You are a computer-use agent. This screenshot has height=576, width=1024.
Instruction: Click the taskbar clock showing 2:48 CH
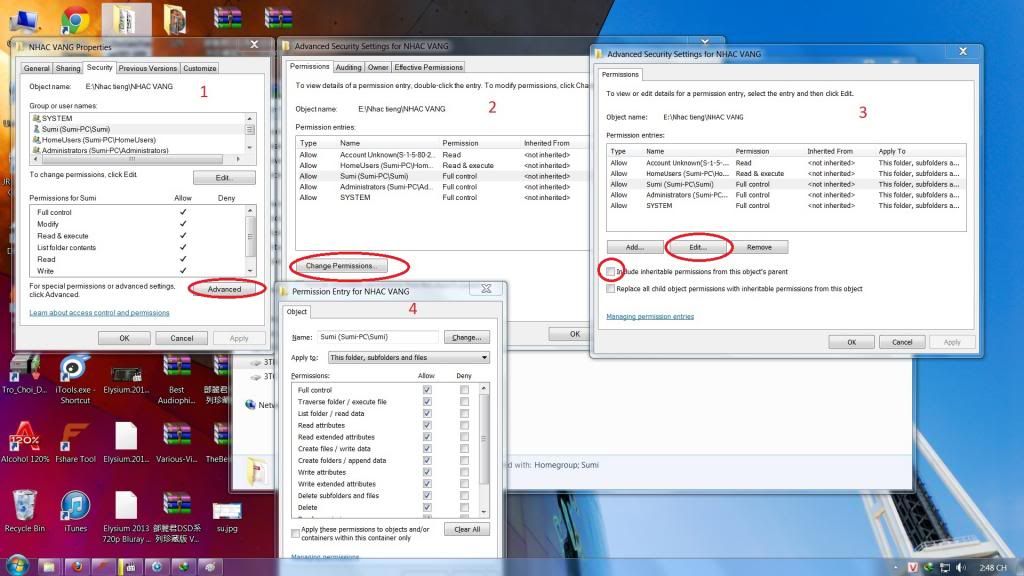[993, 568]
